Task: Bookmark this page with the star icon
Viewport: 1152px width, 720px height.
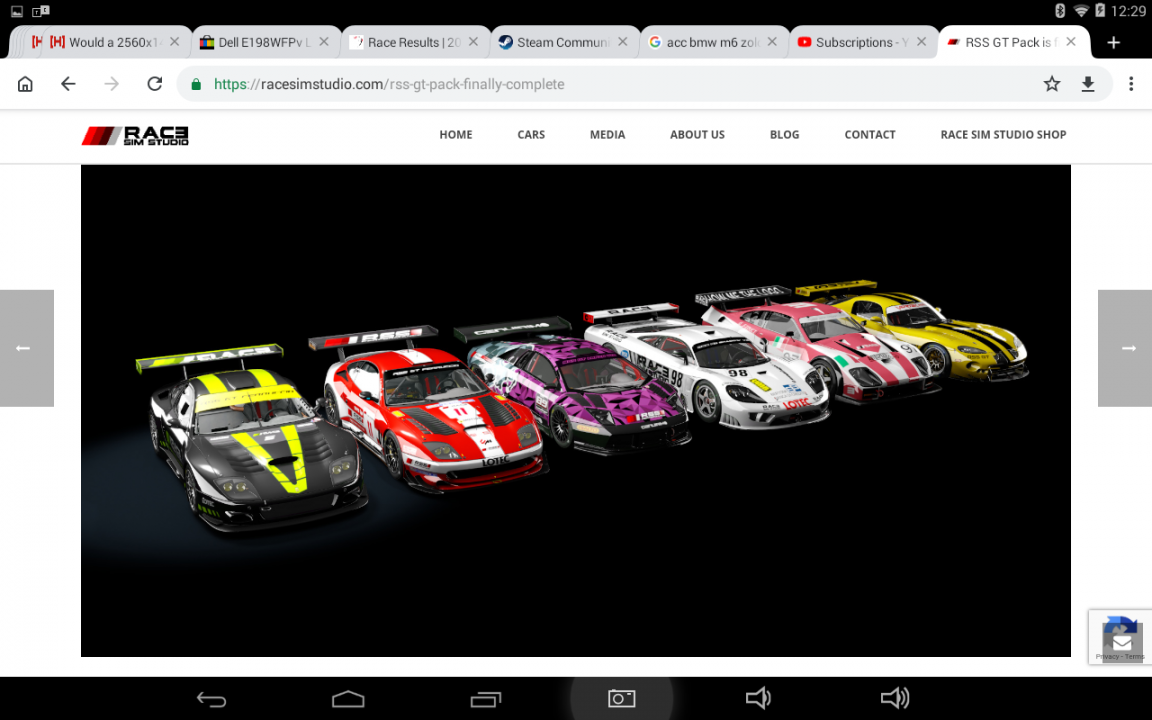Action: 1052,84
